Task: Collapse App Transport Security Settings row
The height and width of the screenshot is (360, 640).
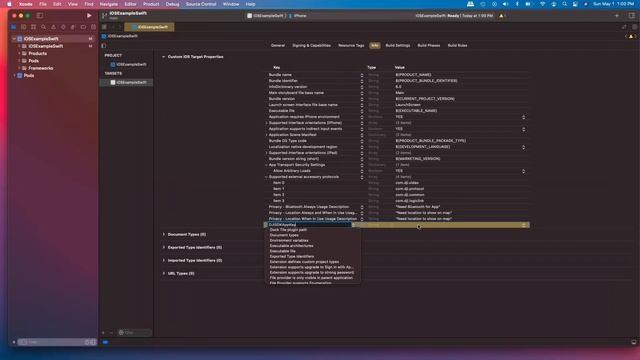Action: click(x=267, y=165)
